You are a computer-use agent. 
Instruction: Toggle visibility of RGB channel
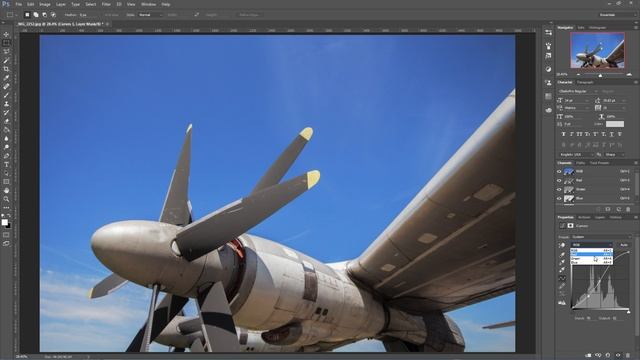[559, 171]
